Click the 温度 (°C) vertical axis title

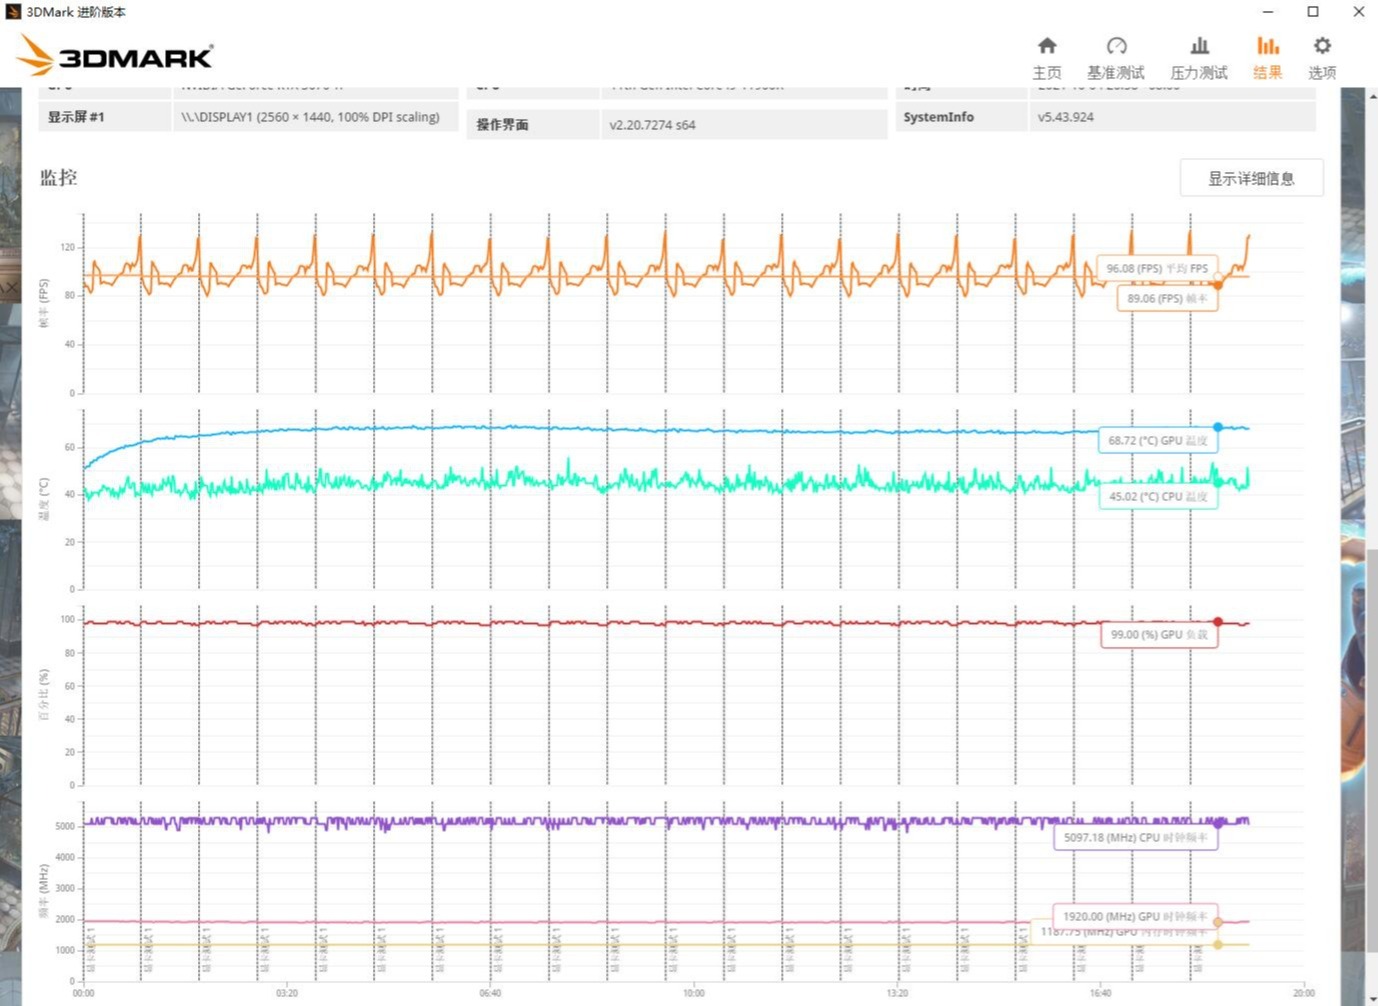click(x=43, y=498)
